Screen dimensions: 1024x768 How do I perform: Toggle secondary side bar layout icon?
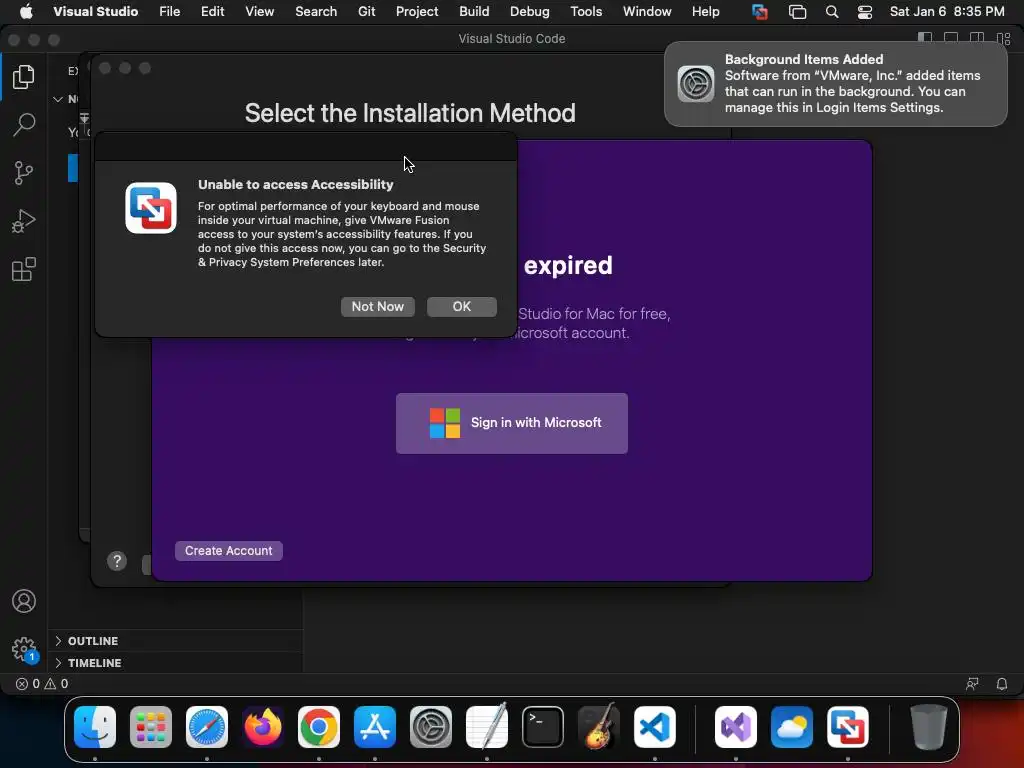pyautogui.click(x=977, y=39)
